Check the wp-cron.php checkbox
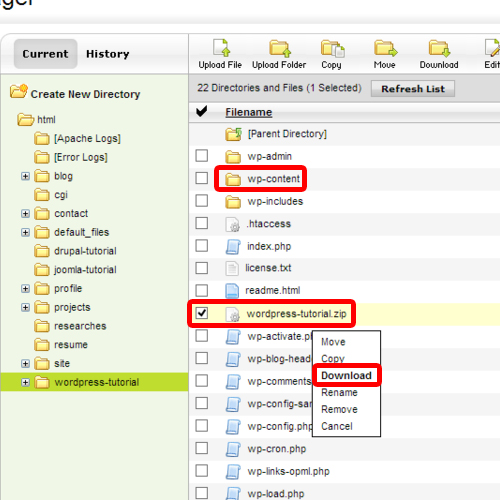500x500 pixels. pyautogui.click(x=202, y=448)
